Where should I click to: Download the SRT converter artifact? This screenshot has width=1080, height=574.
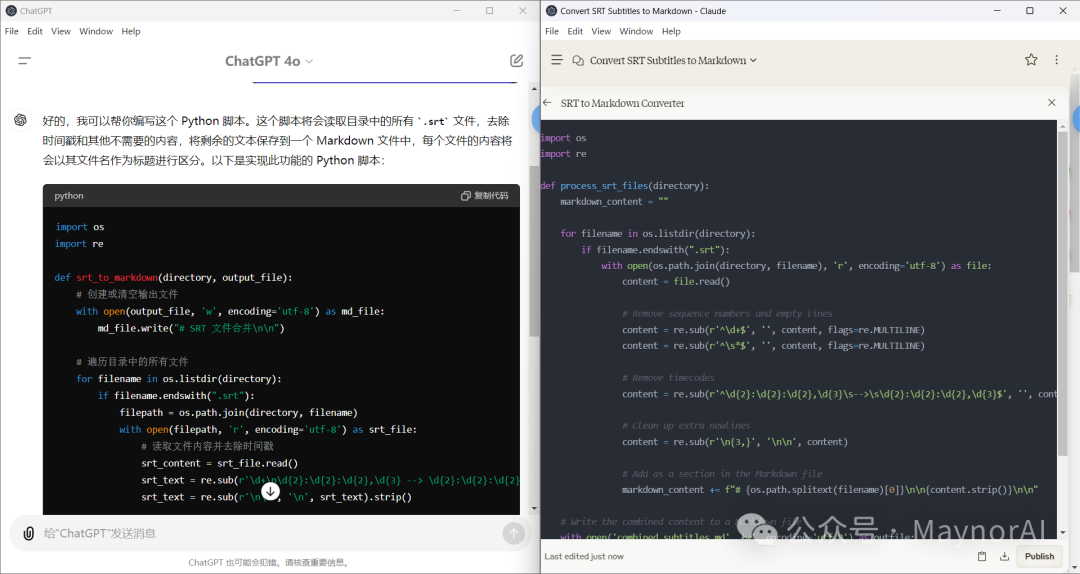coord(1004,556)
